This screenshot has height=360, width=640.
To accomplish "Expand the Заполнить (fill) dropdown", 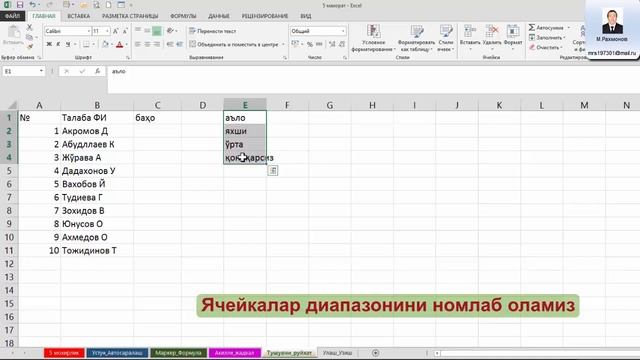I will pos(564,38).
